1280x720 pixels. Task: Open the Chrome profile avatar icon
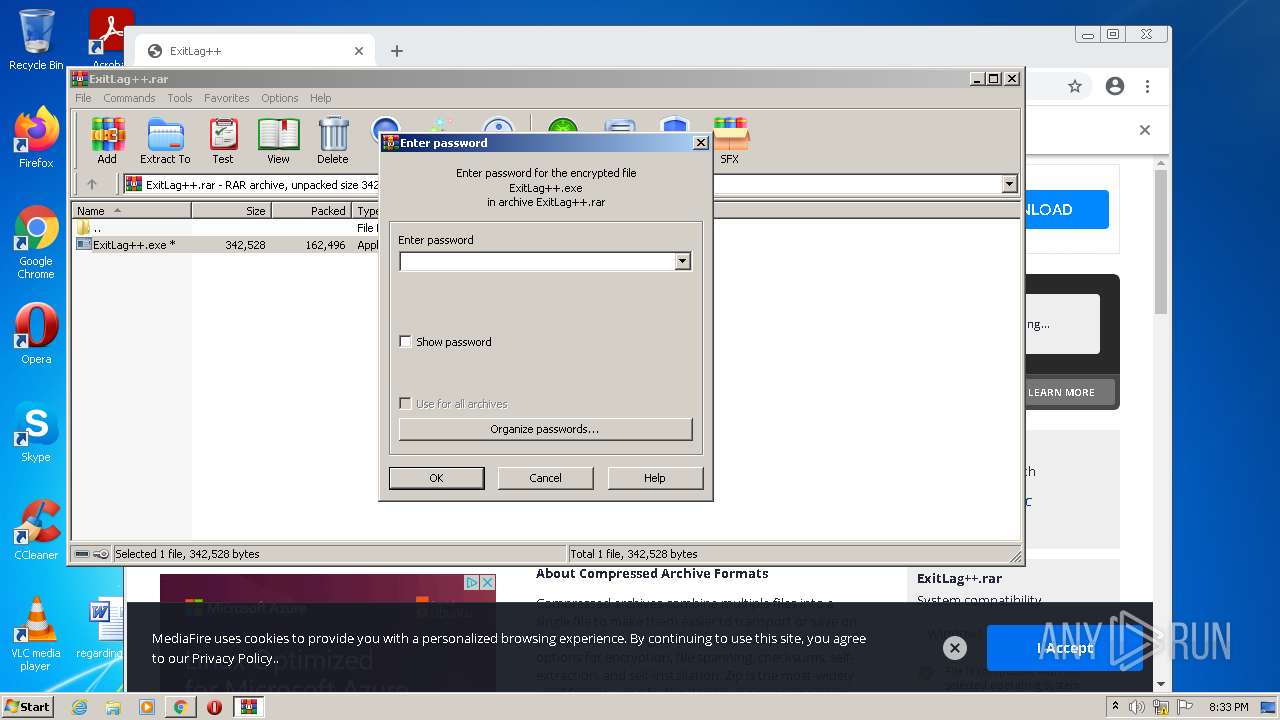1115,87
